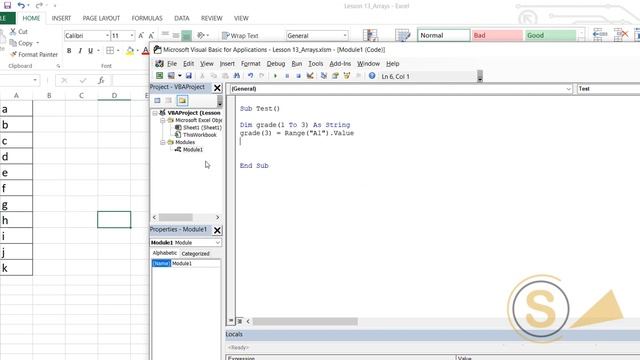640x360 pixels.
Task: Click Format Painter in Excel clipboard group
Action: [x=33, y=54]
